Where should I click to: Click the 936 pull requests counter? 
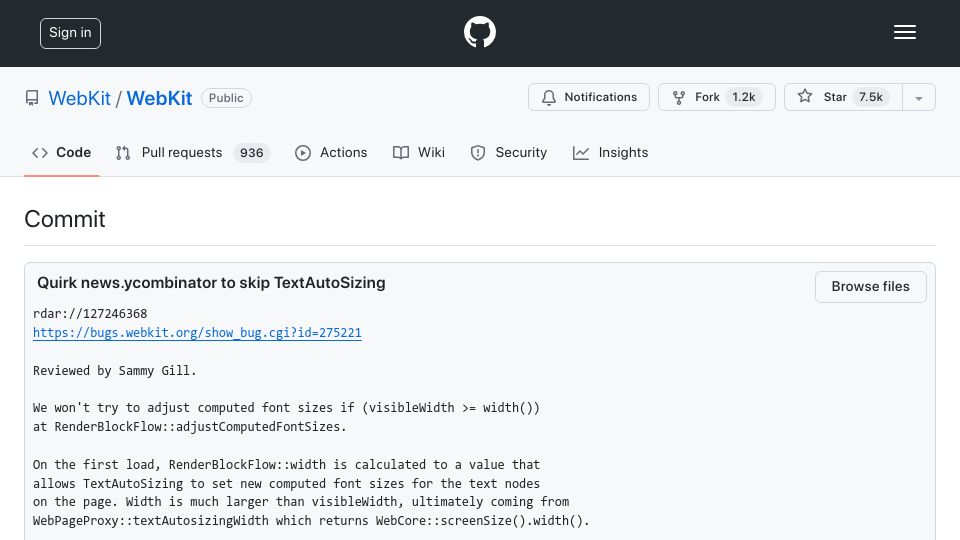click(252, 152)
